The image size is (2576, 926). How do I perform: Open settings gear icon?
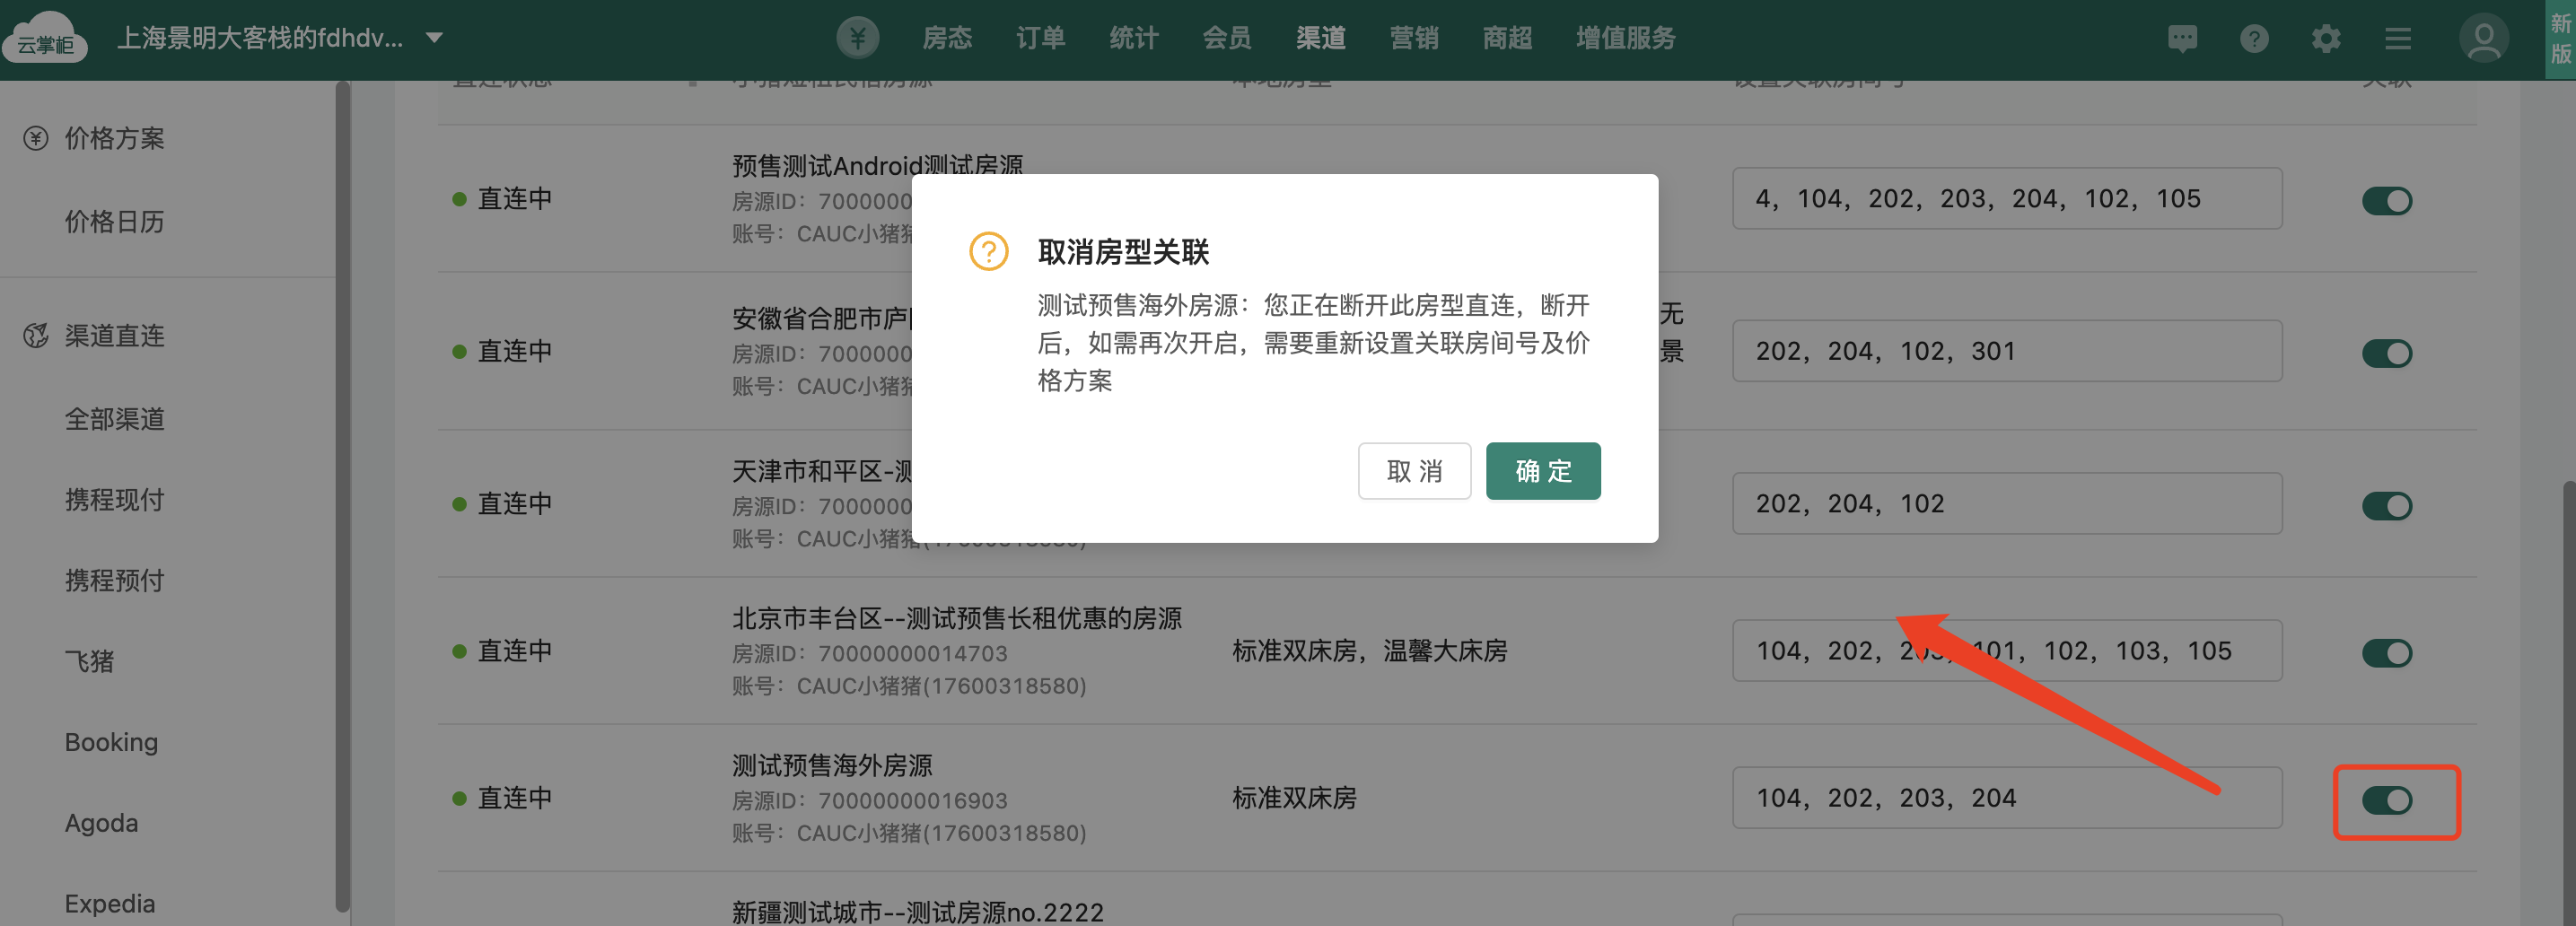point(2325,39)
